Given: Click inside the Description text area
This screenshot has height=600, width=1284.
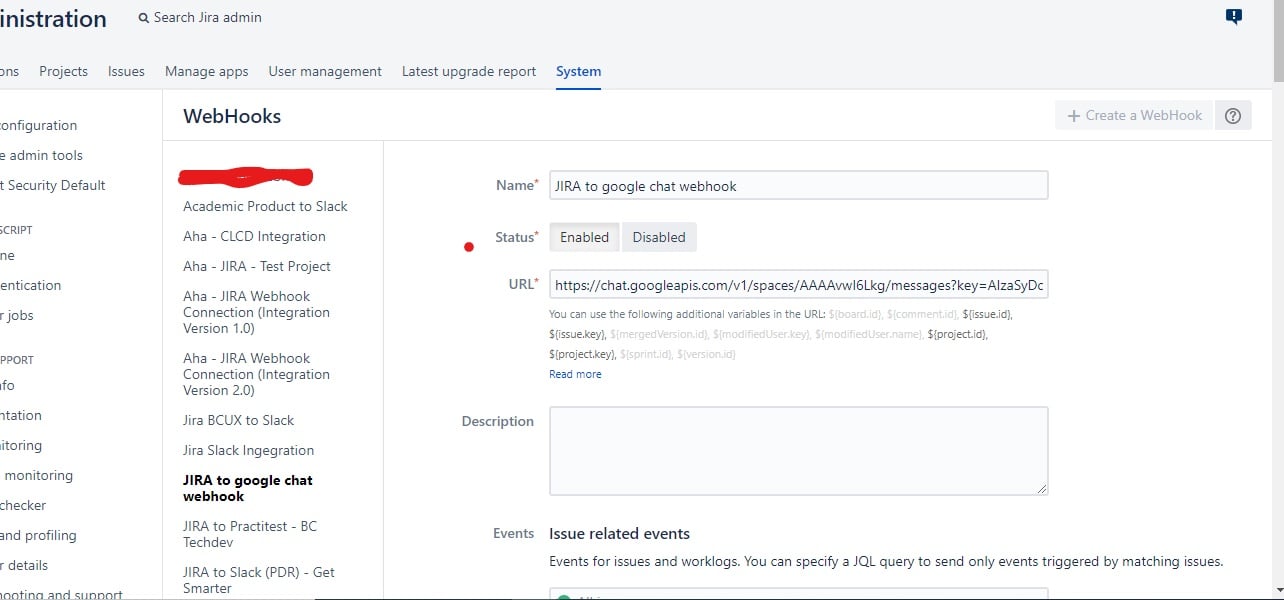Looking at the screenshot, I should (x=798, y=450).
